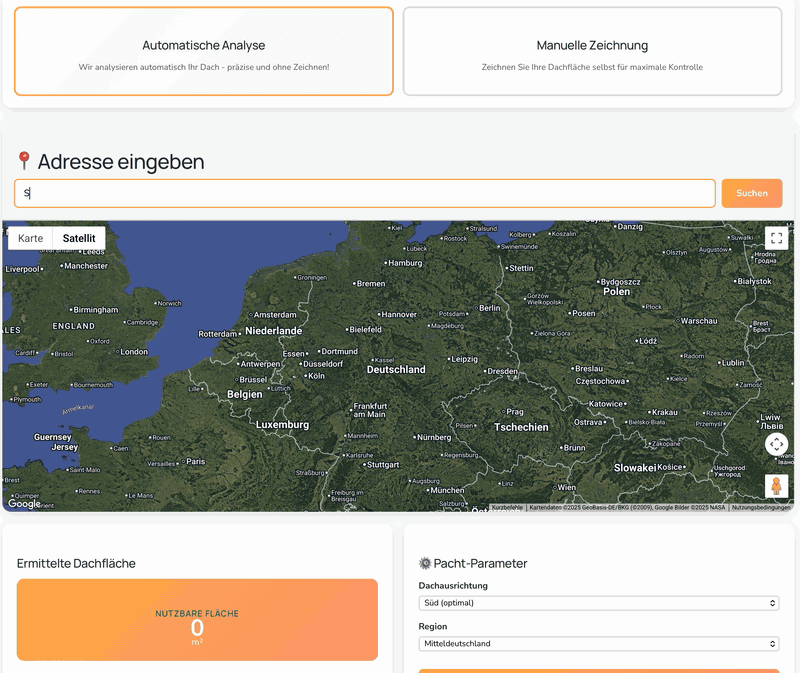Image resolution: width=800 pixels, height=673 pixels.
Task: Click the Köln label on the map
Action: [316, 376]
